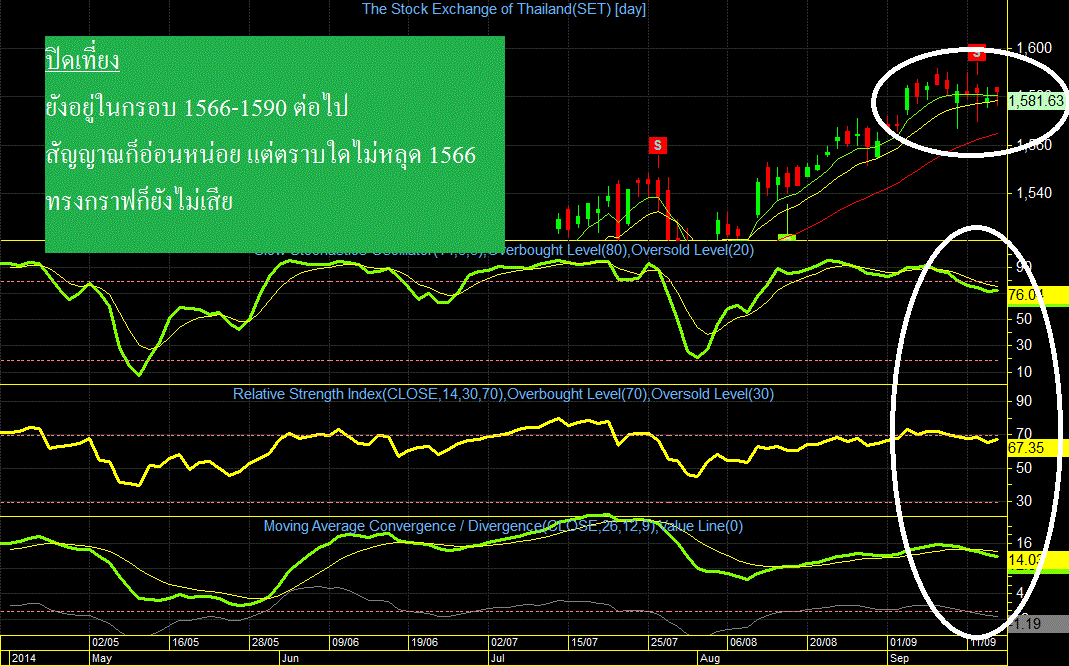Click the 02/07 date label on time axis

[505, 642]
